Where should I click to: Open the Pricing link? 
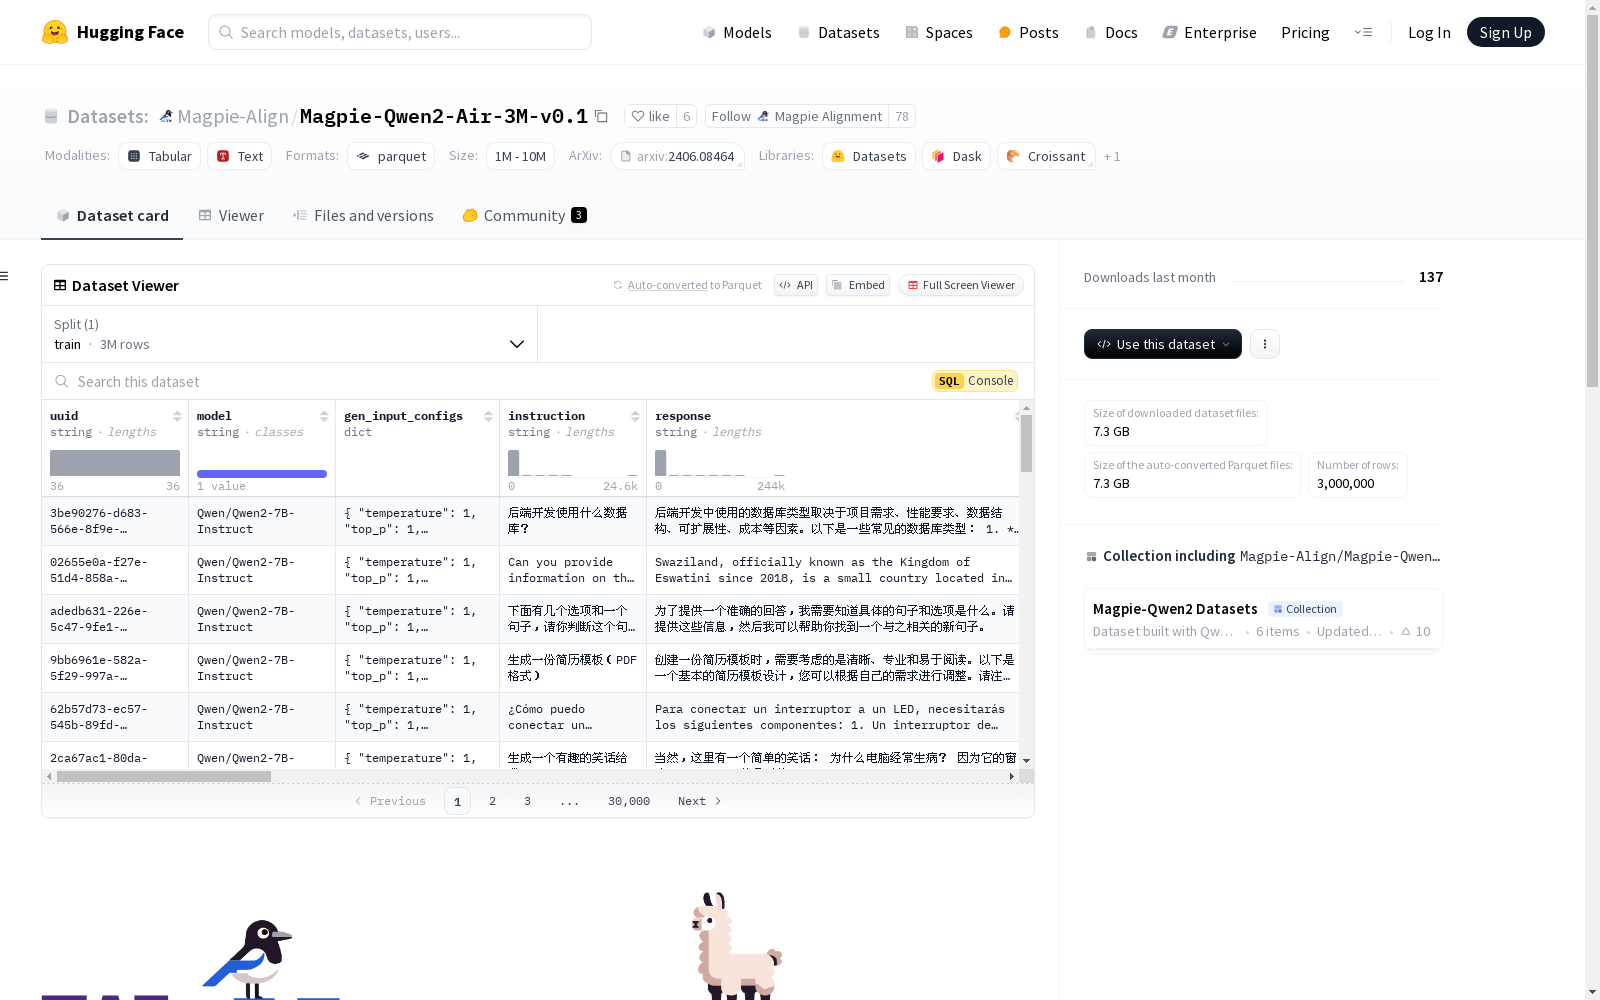[1305, 32]
